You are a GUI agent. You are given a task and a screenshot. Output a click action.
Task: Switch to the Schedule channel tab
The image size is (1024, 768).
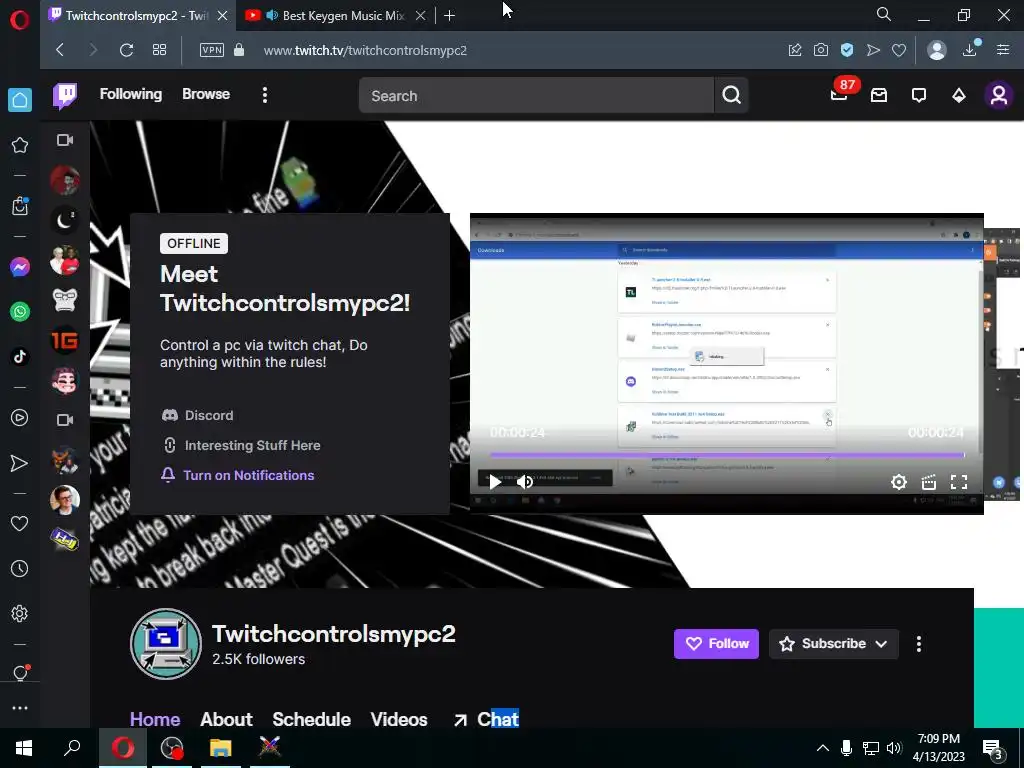point(312,719)
